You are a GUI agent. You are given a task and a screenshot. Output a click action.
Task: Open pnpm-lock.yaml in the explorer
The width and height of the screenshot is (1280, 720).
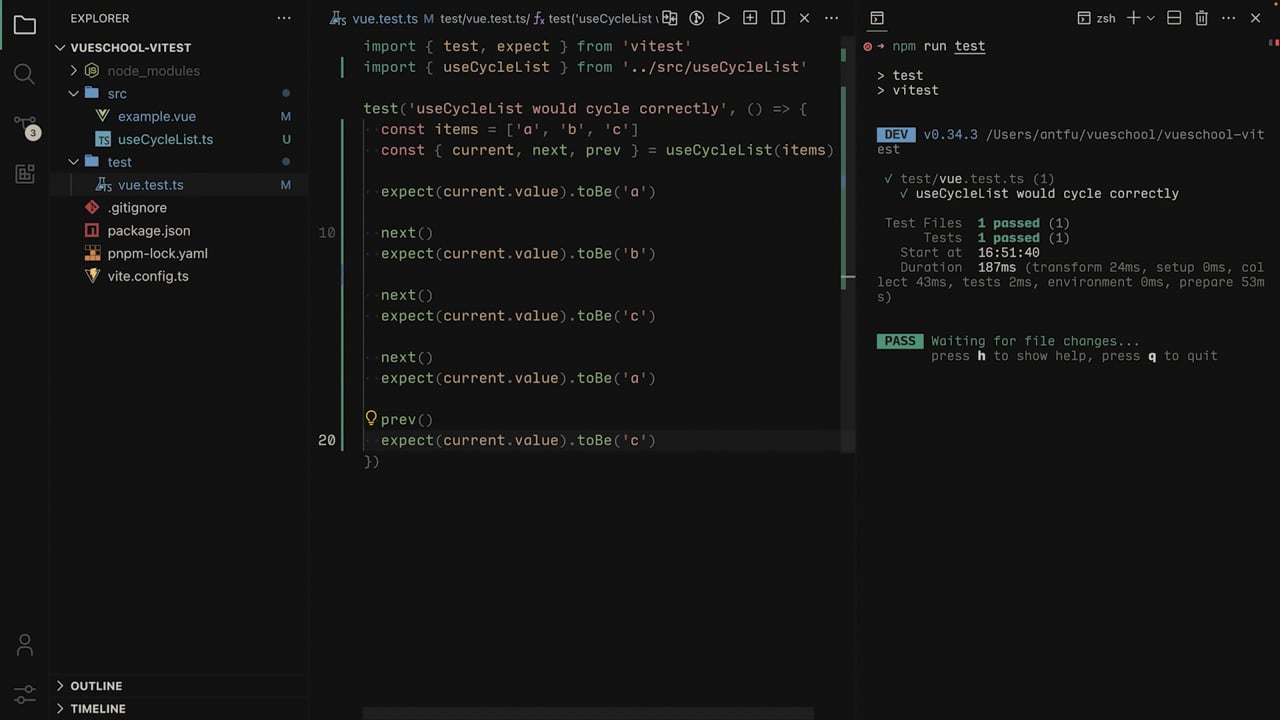point(157,253)
